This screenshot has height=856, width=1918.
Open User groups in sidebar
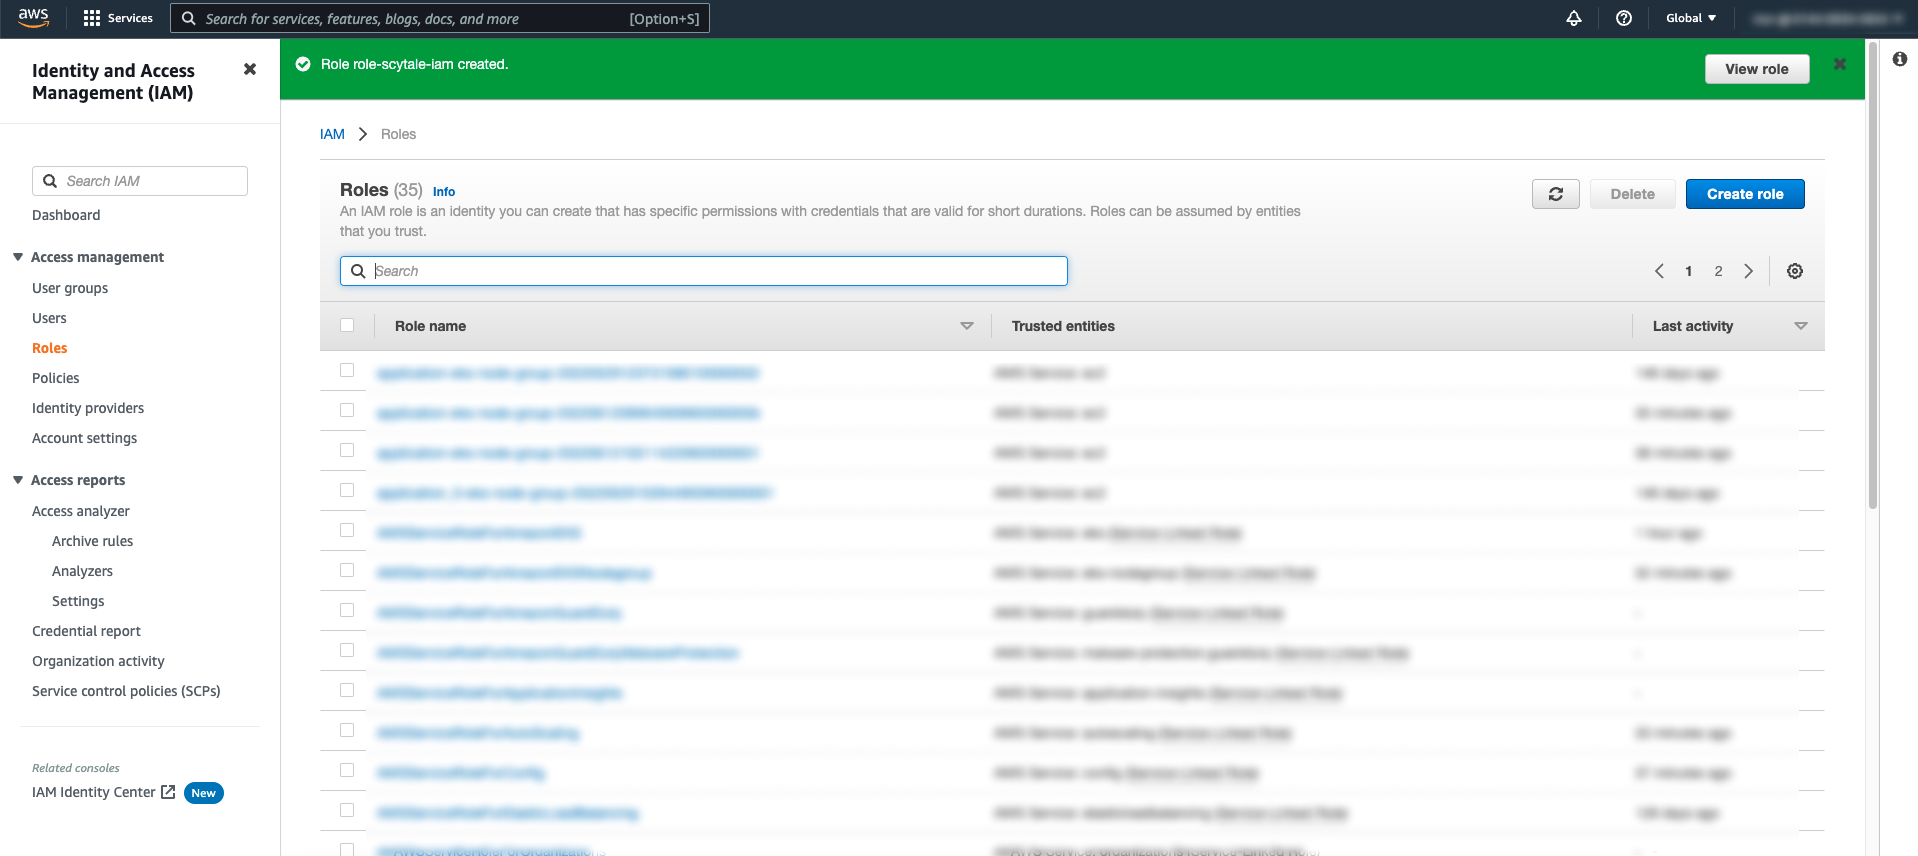(70, 288)
